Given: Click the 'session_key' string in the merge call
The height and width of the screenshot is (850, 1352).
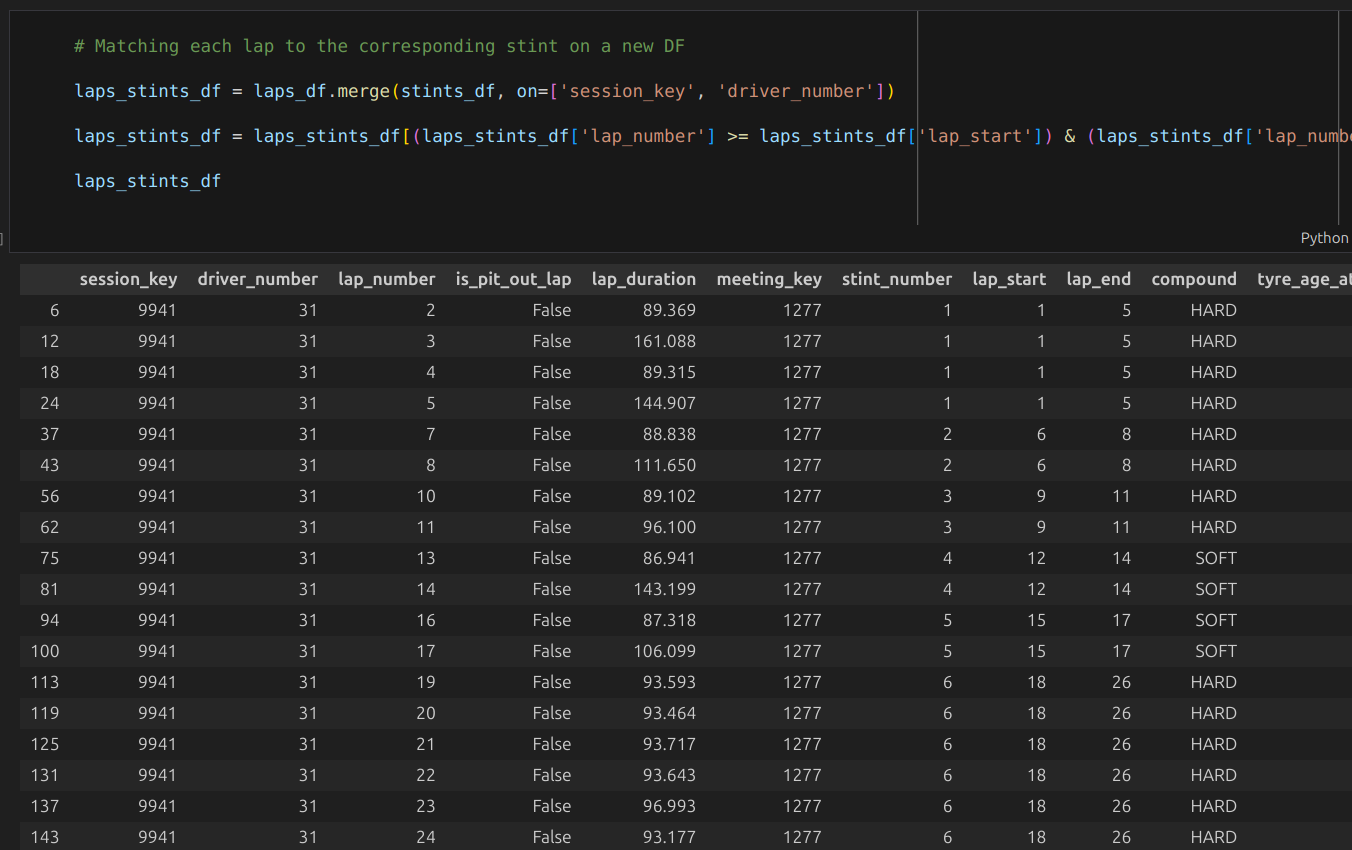Looking at the screenshot, I should tap(628, 91).
